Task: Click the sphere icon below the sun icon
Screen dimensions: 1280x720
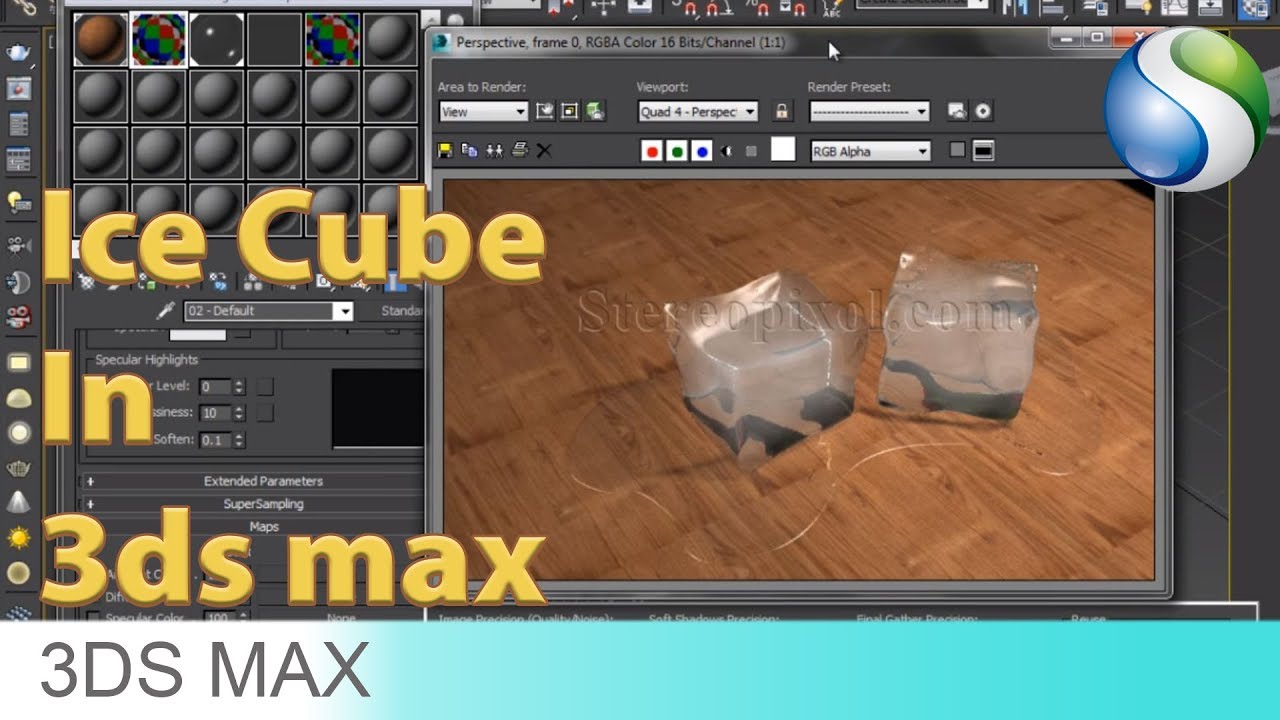Action: [18, 574]
